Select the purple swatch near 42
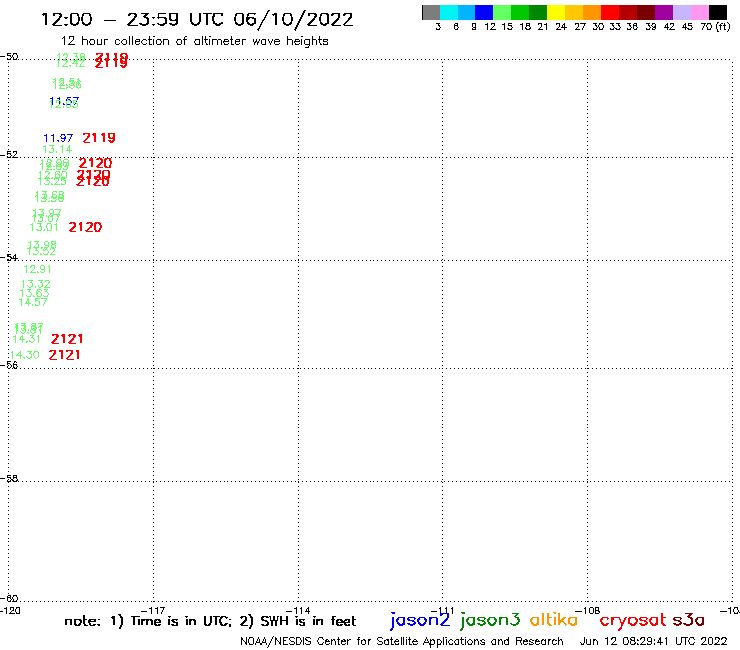The image size is (740, 650). point(664,12)
